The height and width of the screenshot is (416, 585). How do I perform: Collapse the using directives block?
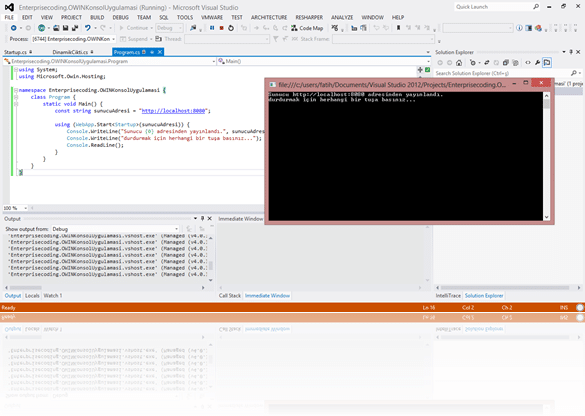click(16, 70)
